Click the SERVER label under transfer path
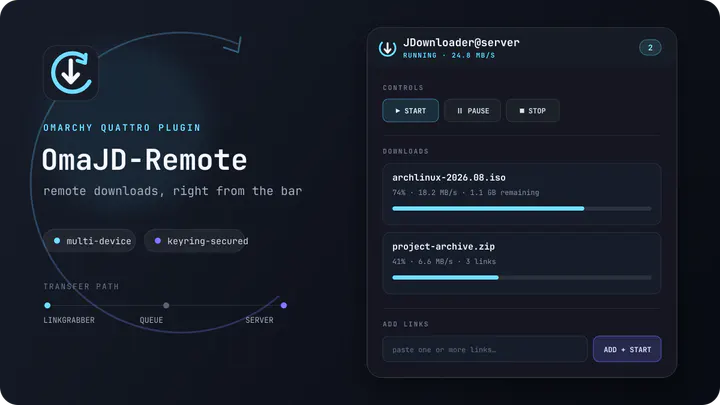720x405 pixels. (259, 320)
